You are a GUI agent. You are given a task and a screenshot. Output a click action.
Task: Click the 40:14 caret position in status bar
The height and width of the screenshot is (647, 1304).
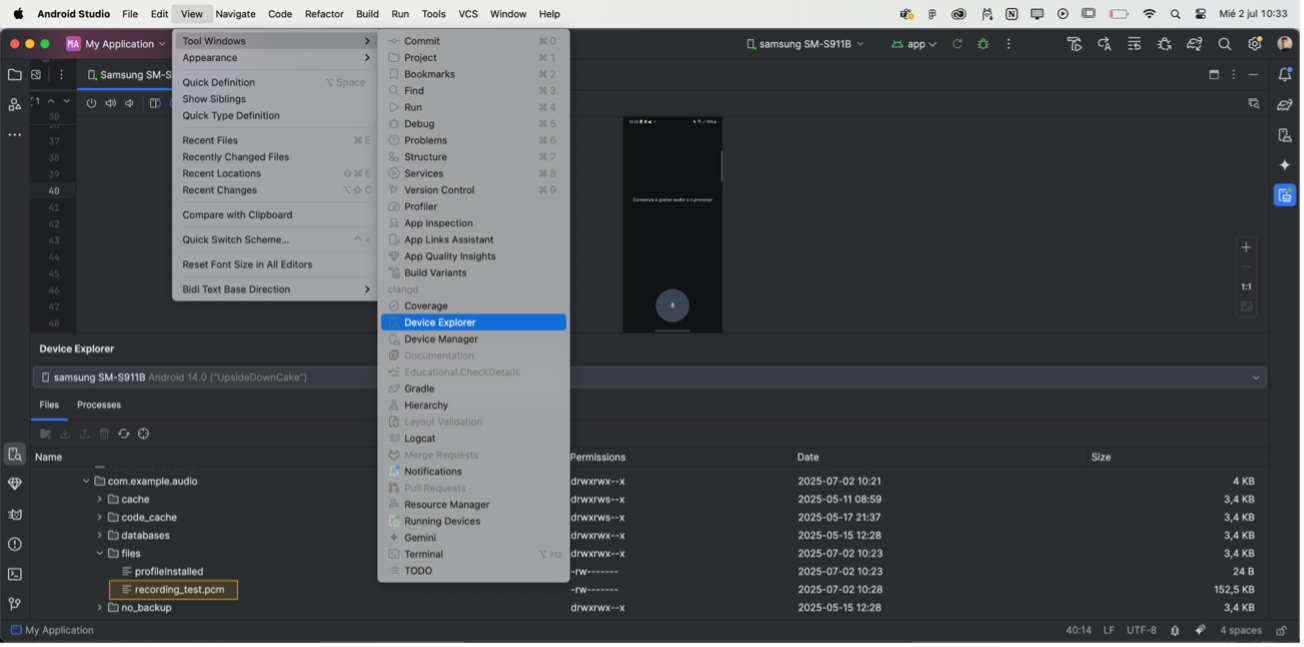[x=1078, y=630]
